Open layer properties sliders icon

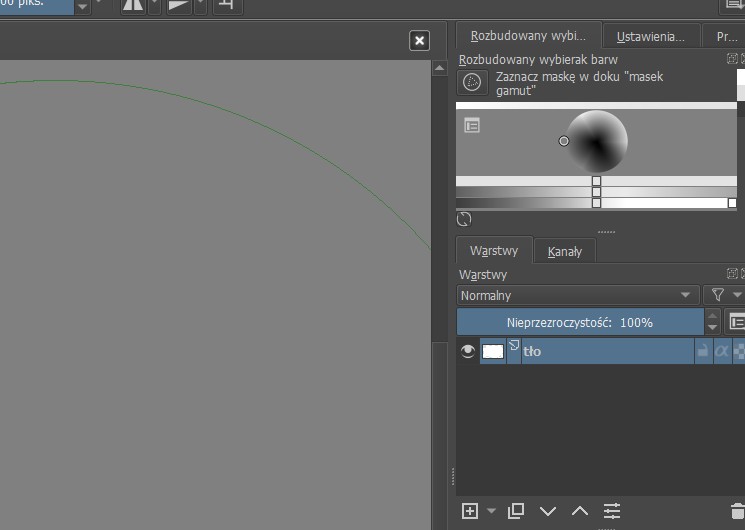point(612,511)
